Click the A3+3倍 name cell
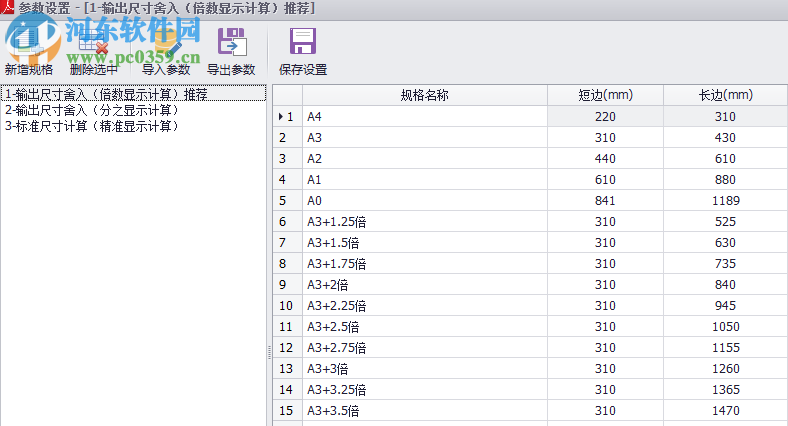The height and width of the screenshot is (426, 788). click(425, 369)
